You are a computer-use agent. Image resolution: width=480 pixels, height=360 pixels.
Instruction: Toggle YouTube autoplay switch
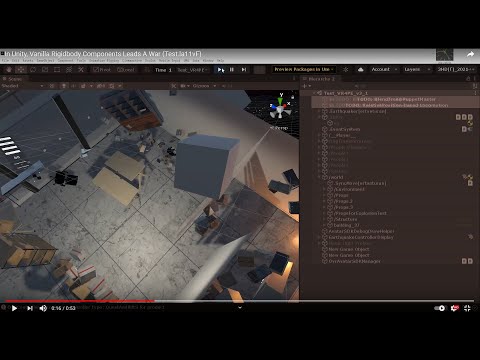coord(440,308)
